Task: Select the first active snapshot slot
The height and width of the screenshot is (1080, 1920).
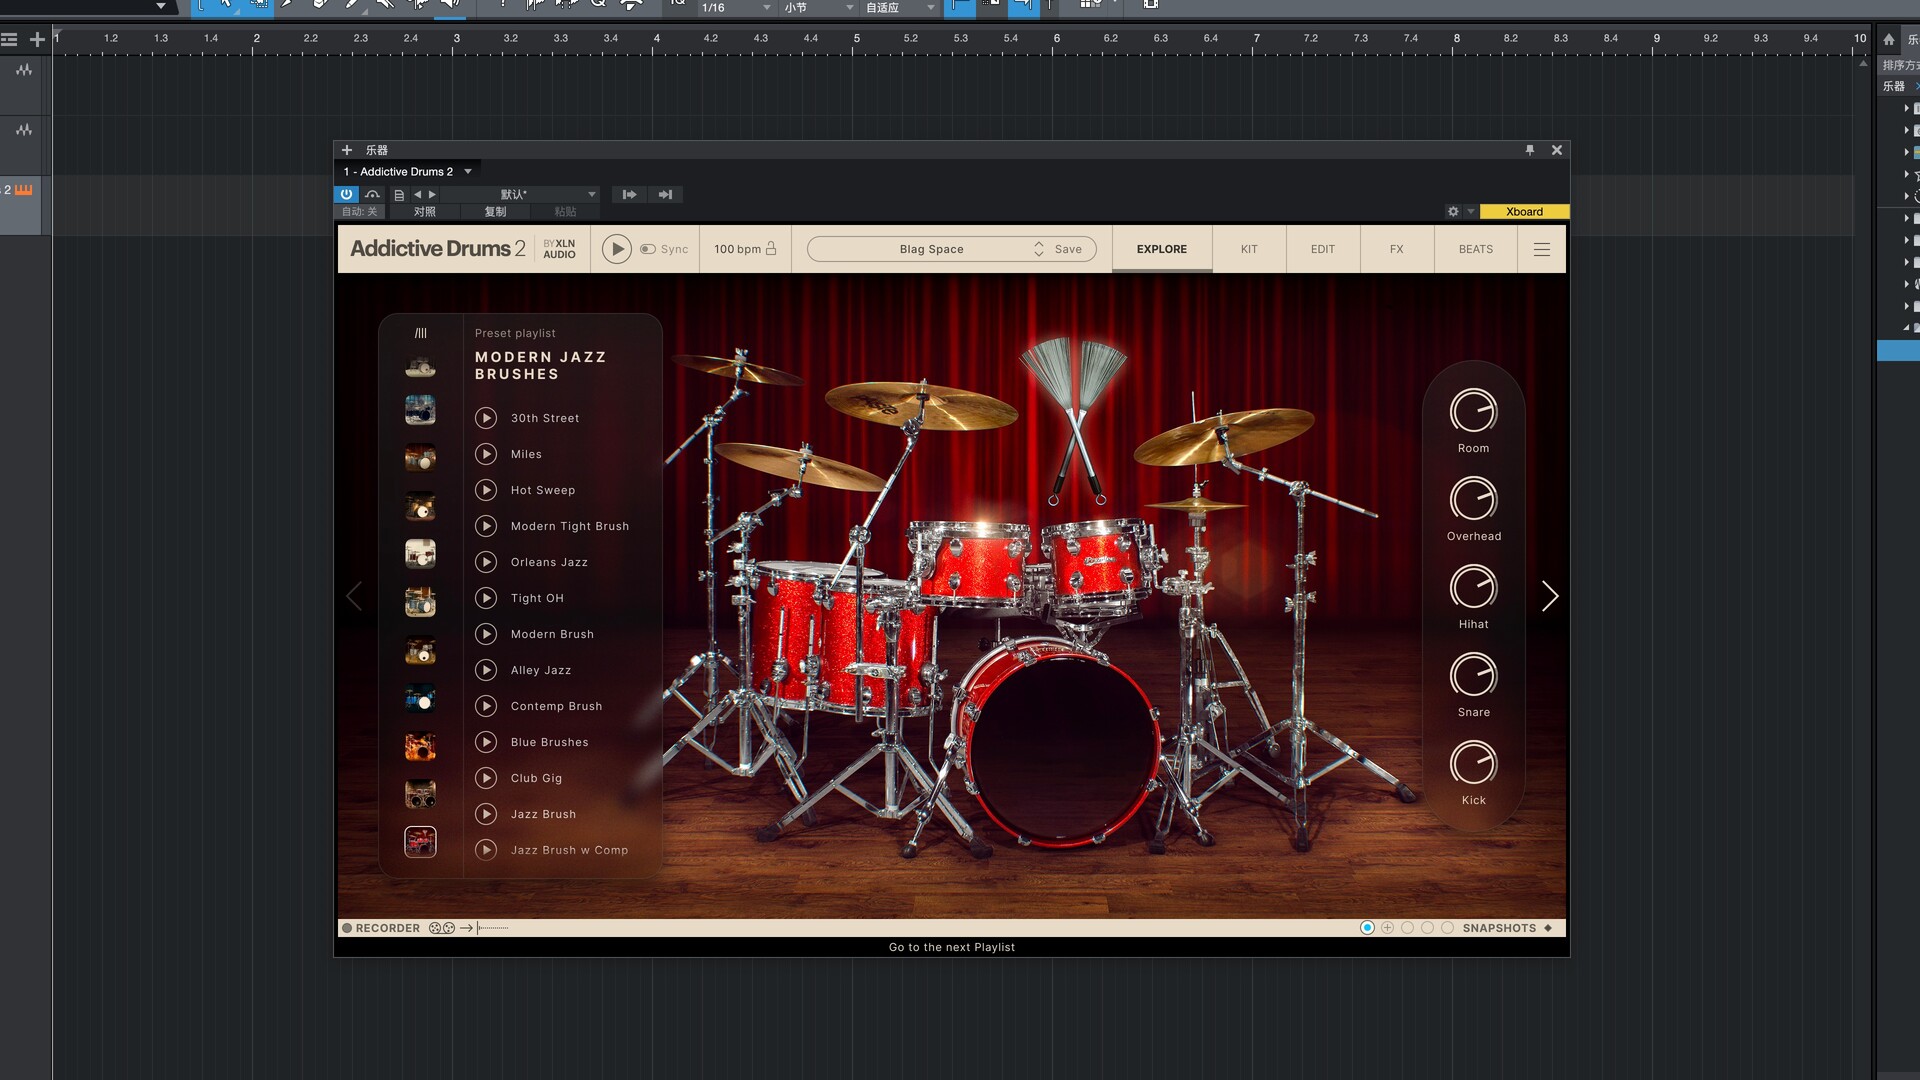Action: [x=1367, y=928]
